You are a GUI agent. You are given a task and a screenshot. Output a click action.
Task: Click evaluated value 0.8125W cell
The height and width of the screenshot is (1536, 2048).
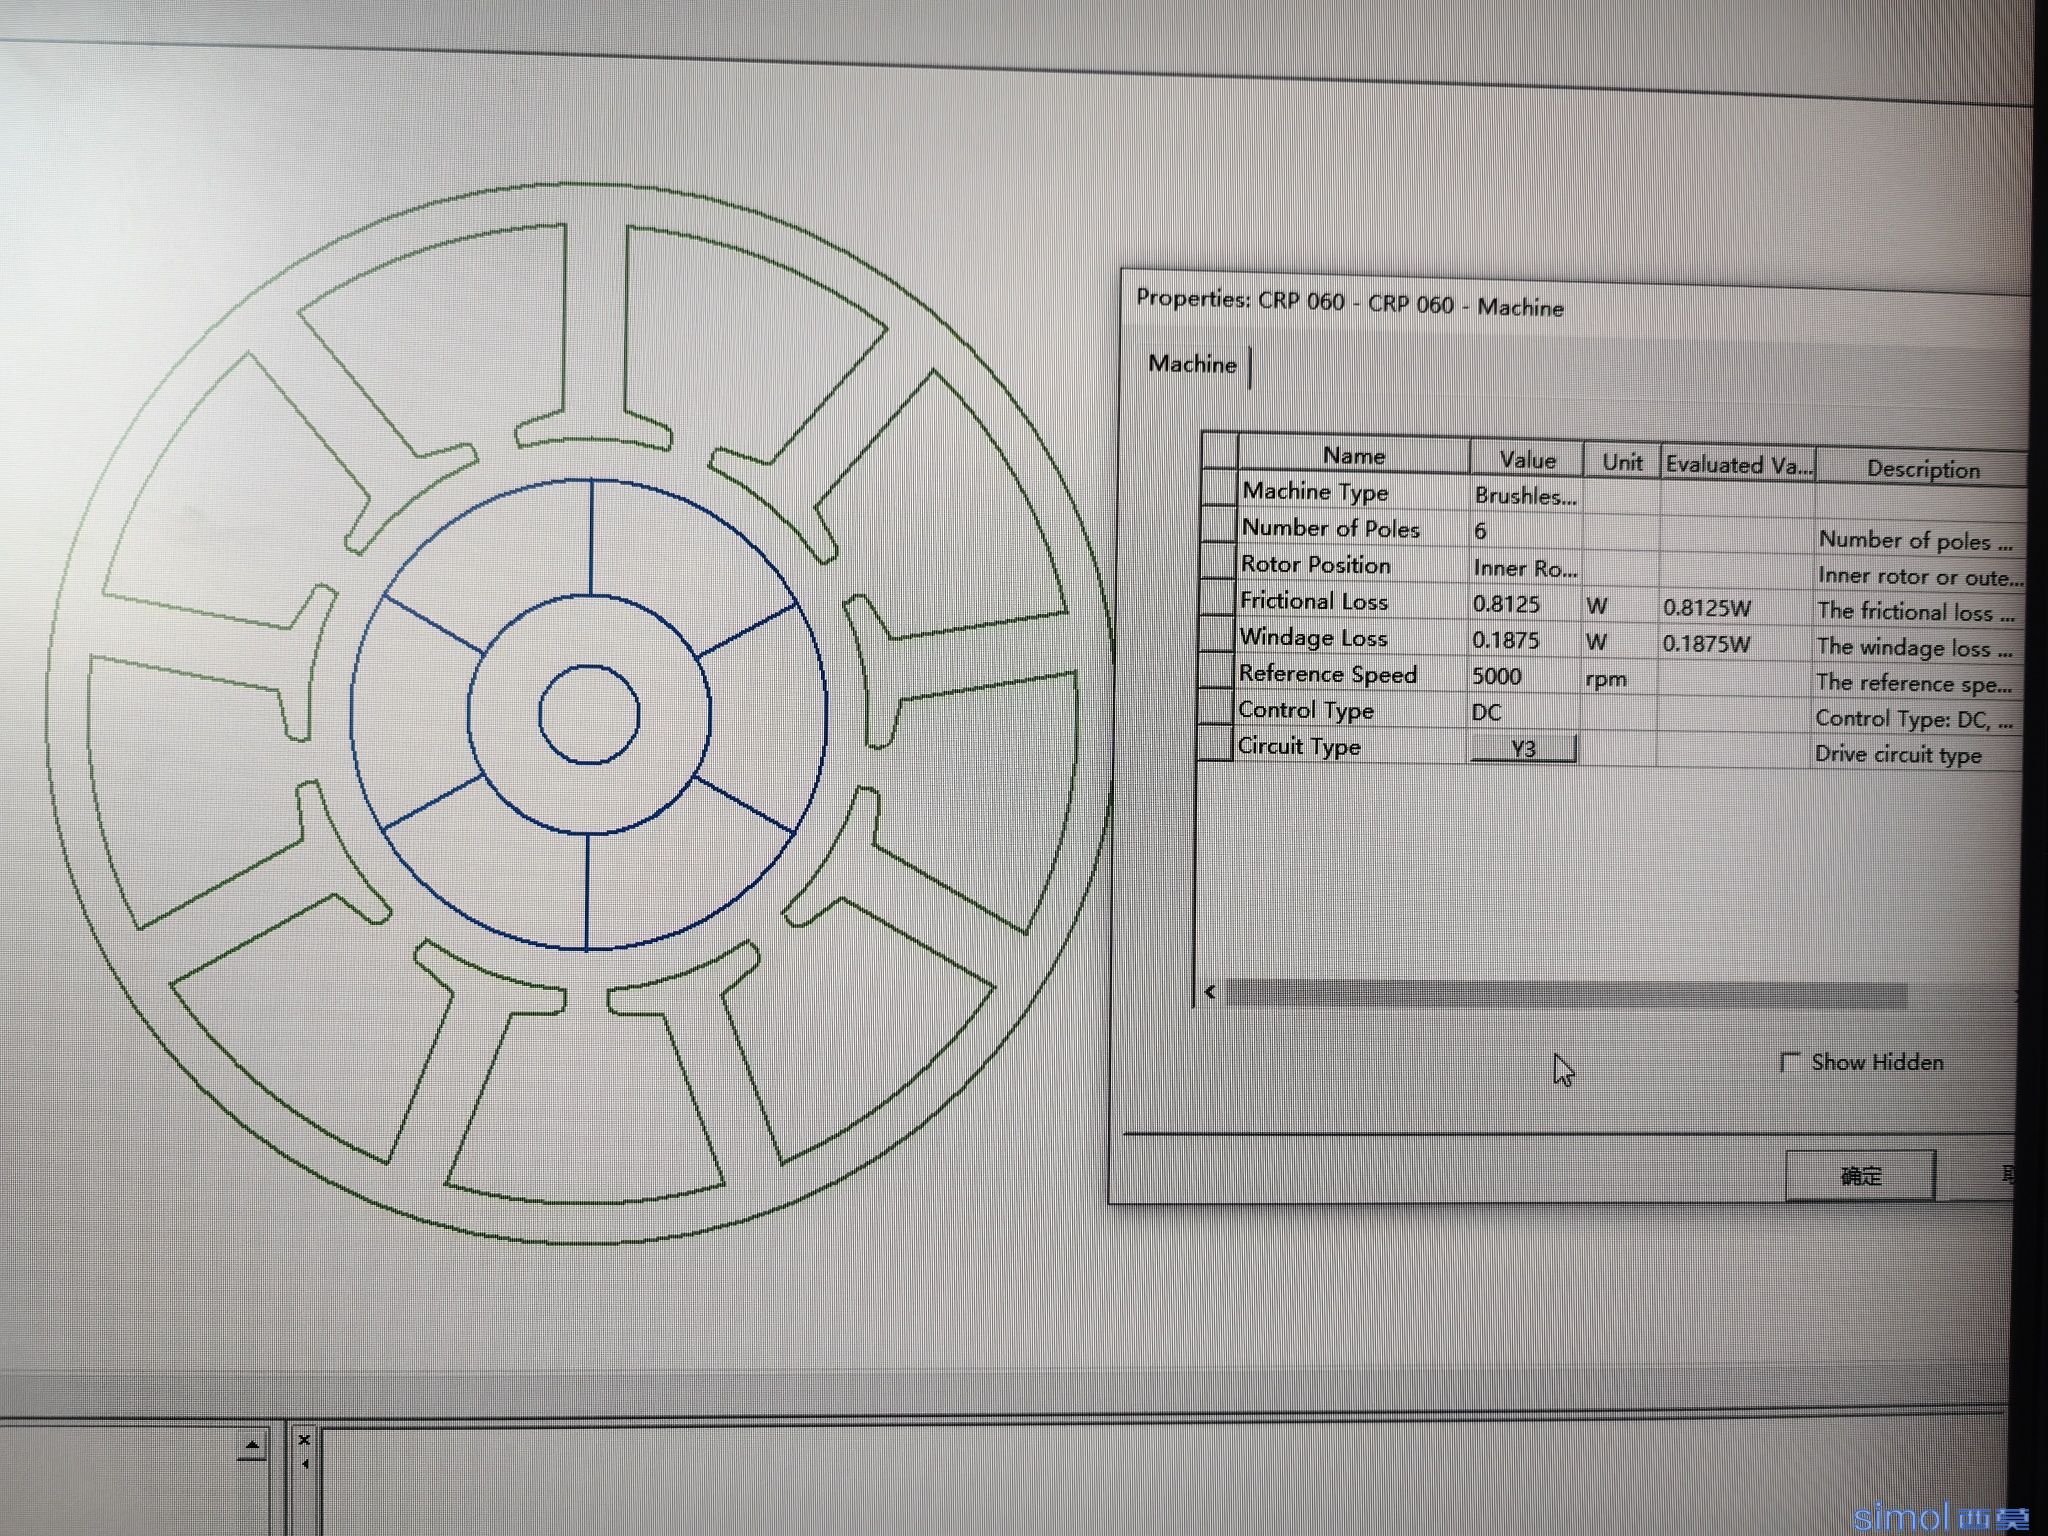pyautogui.click(x=1735, y=608)
